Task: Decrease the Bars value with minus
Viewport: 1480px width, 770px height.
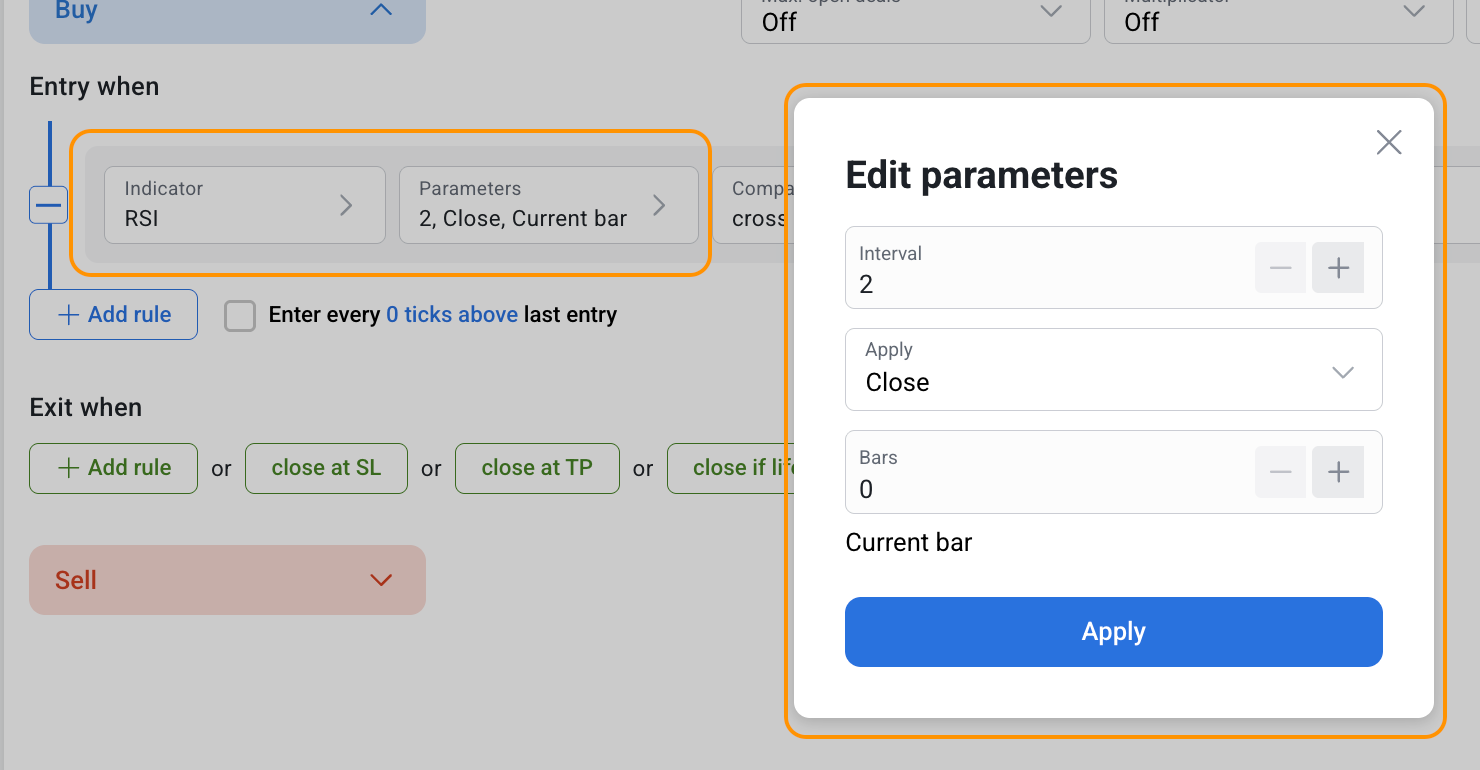Action: click(x=1280, y=472)
